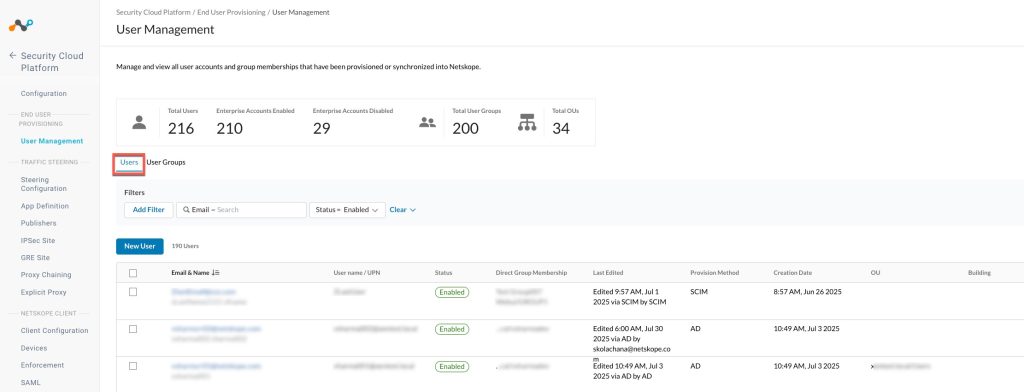Viewport: 1024px width, 392px height.
Task: Open Client Configuration in the sidebar
Action: [x=54, y=331]
